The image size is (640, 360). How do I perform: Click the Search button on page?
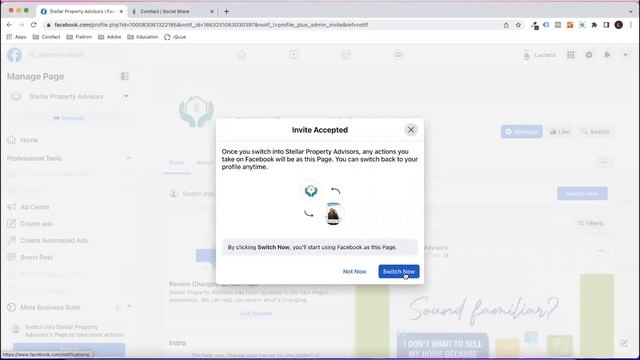(595, 131)
